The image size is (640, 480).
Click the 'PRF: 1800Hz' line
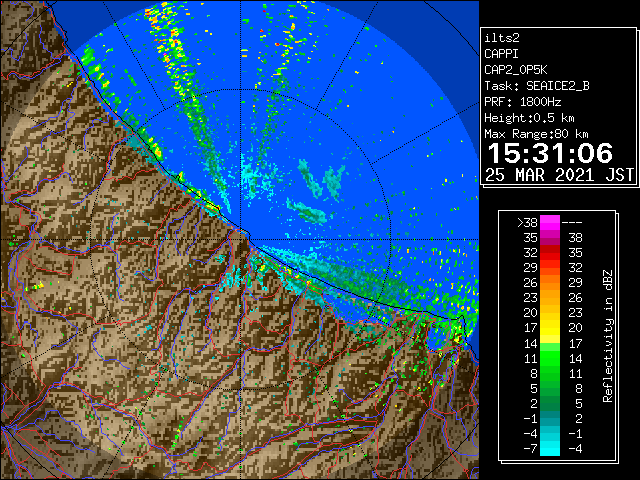(523, 102)
